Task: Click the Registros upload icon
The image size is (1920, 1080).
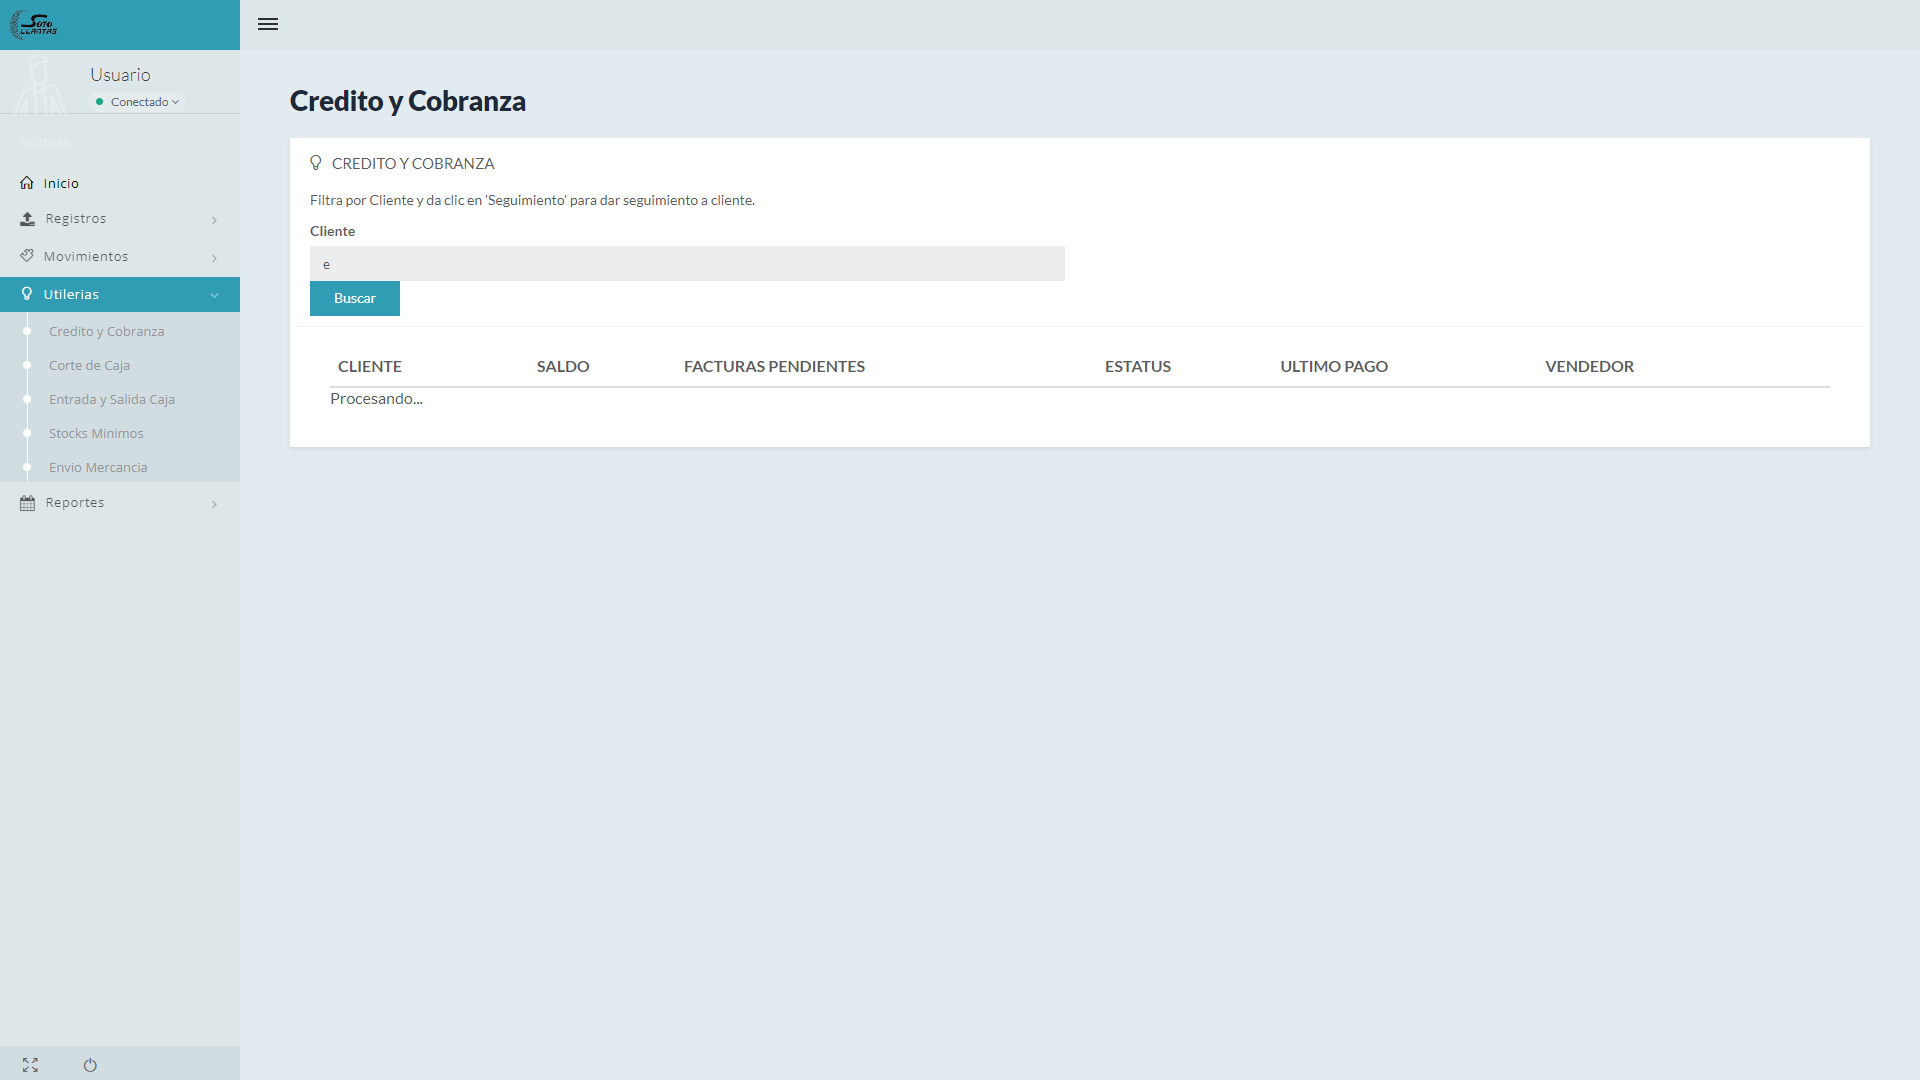Action: (x=27, y=219)
